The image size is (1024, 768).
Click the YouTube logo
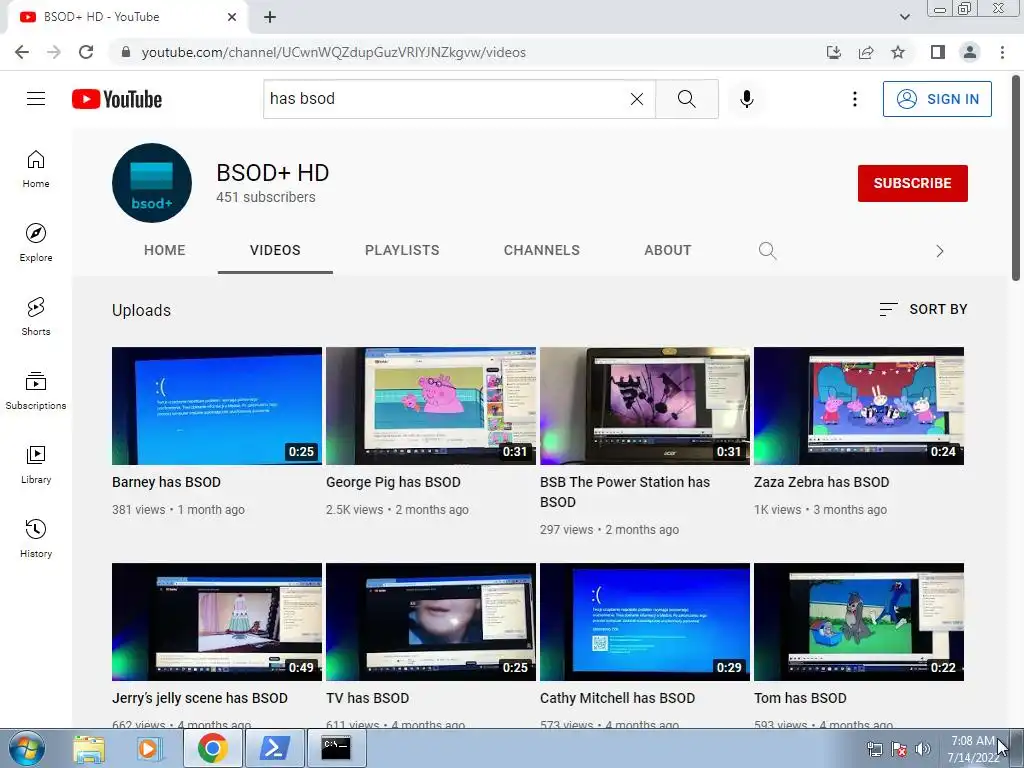(117, 99)
